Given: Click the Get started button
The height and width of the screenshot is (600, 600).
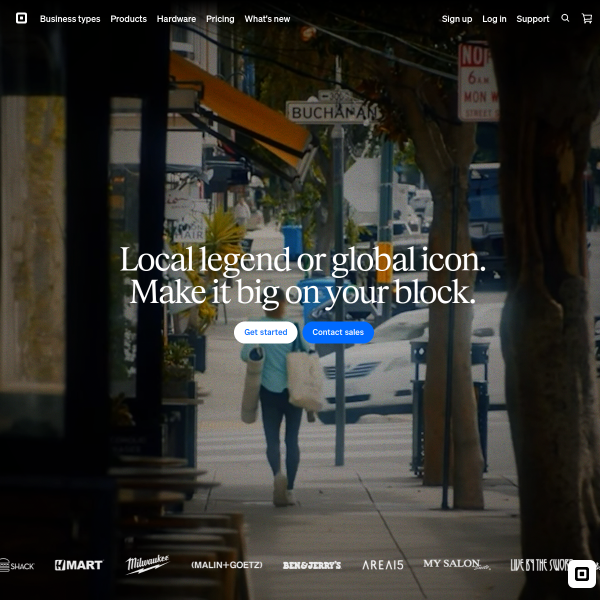Looking at the screenshot, I should coord(266,332).
